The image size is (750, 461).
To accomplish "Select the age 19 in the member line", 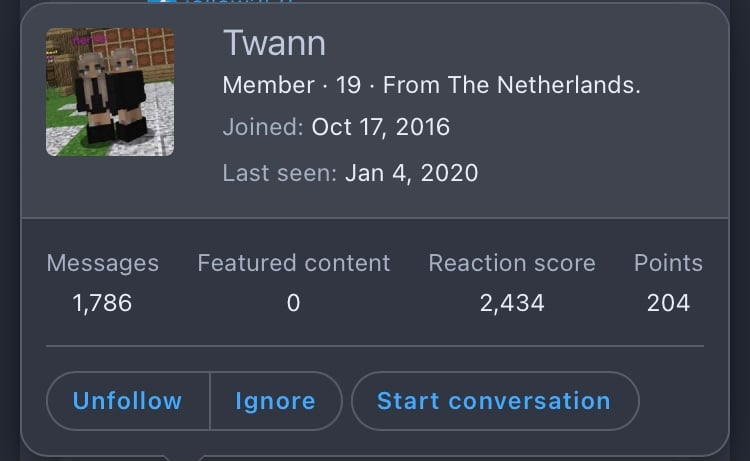I will click(x=348, y=85).
